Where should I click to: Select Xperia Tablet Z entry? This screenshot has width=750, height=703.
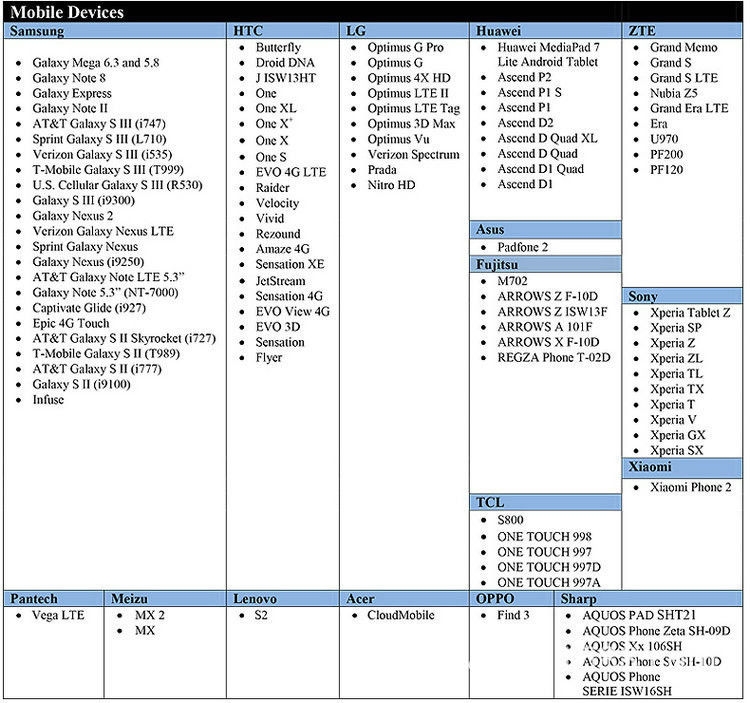pos(690,313)
